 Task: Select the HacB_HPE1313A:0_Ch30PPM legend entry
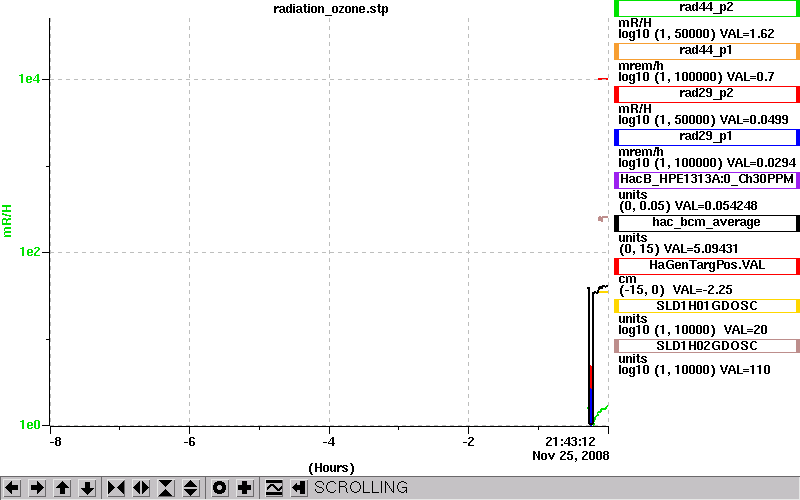point(707,180)
